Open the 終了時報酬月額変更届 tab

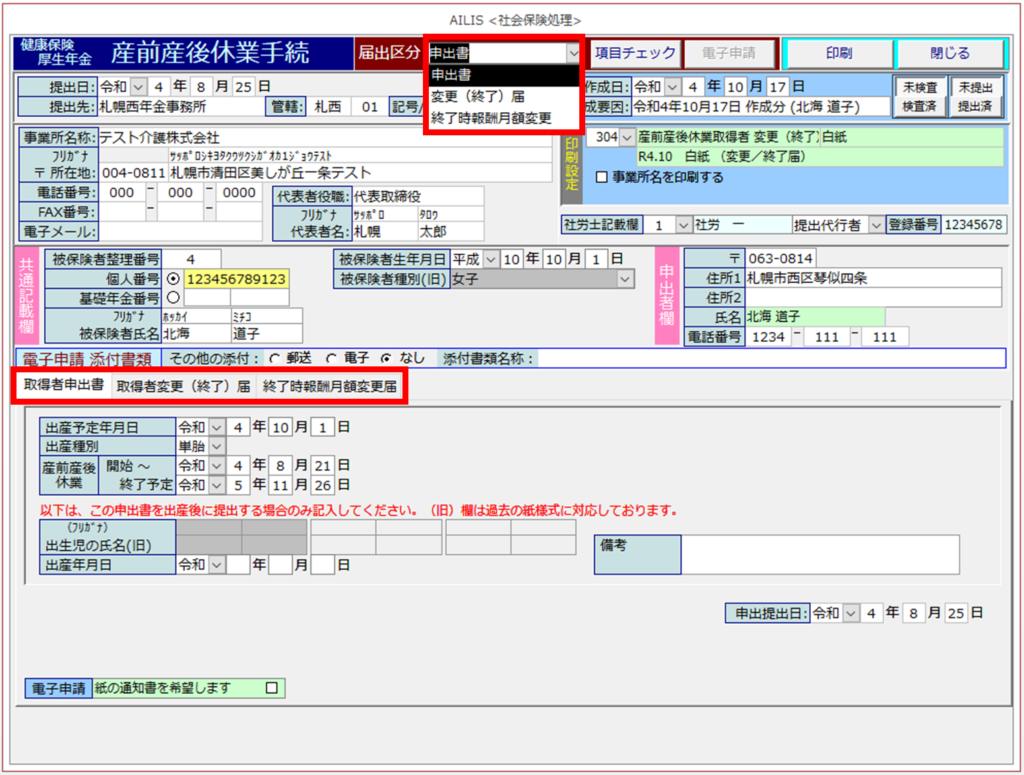(329, 386)
